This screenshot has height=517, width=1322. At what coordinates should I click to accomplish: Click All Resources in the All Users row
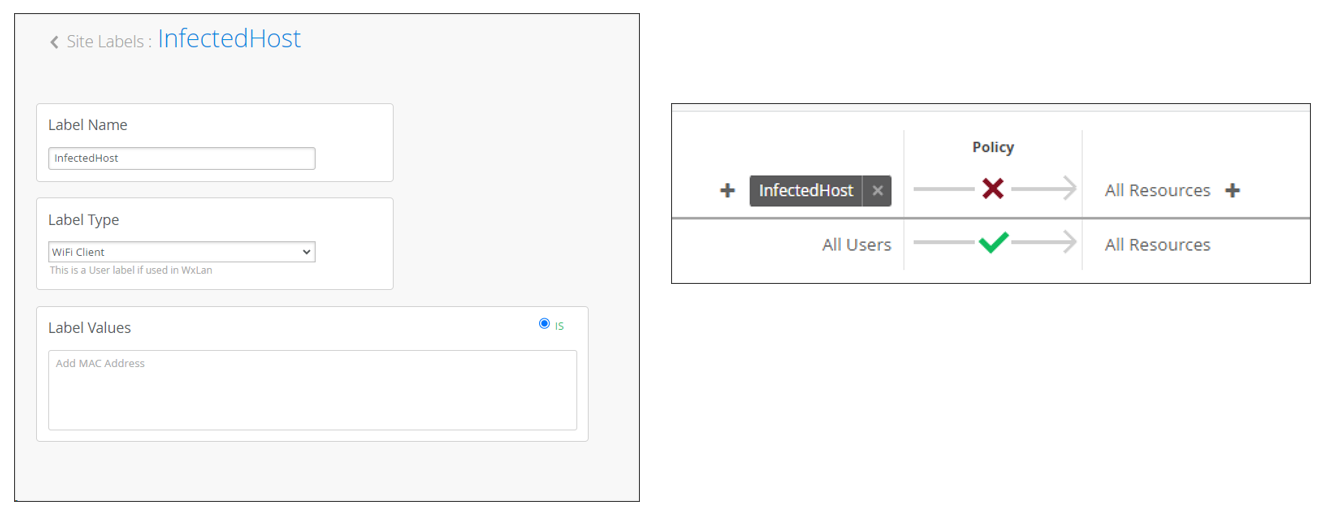pyautogui.click(x=1157, y=244)
